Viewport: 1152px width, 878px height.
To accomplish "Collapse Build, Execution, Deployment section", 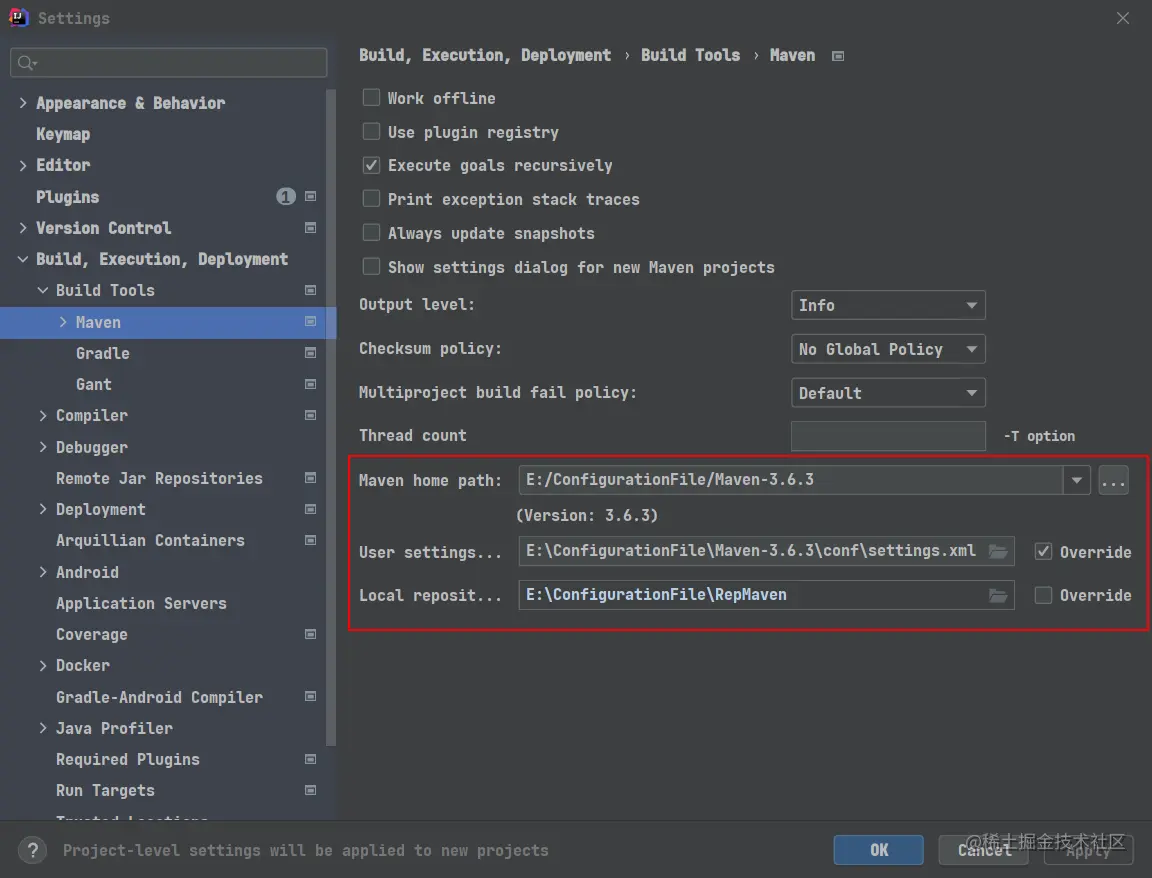I will pyautogui.click(x=23, y=259).
